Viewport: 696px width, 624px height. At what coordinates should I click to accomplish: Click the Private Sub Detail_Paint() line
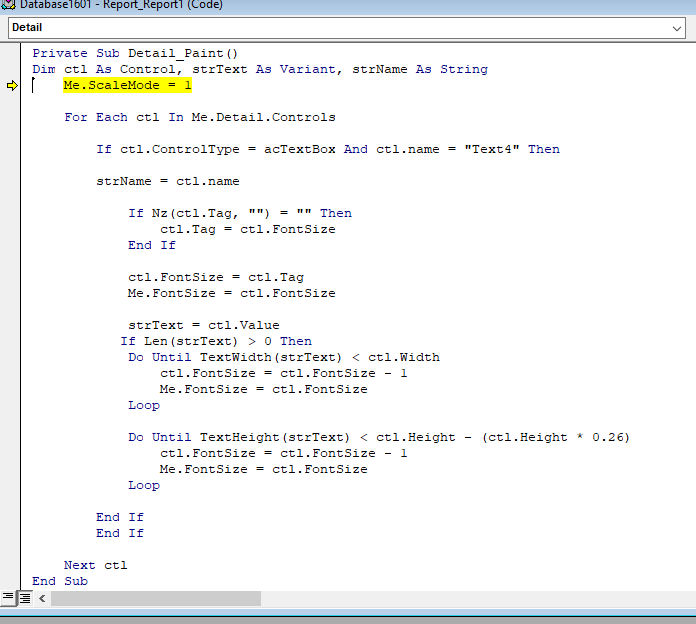(x=135, y=53)
